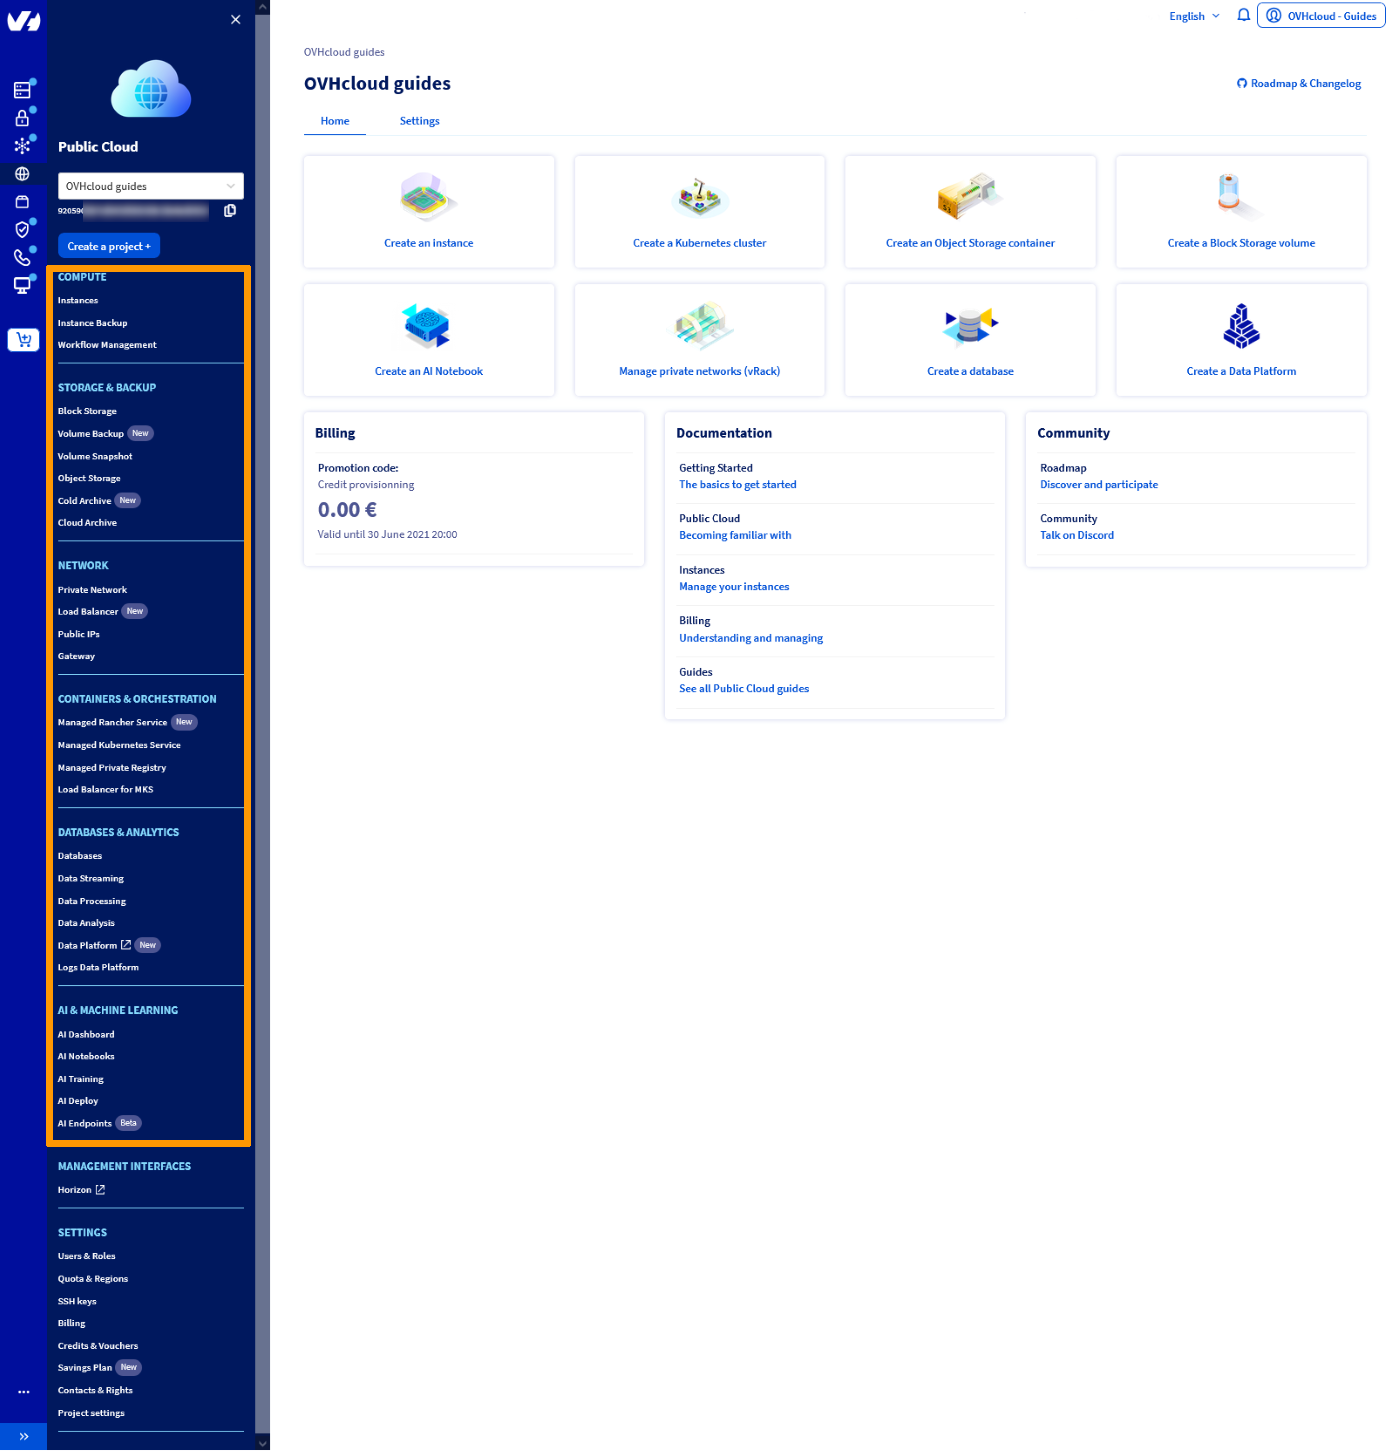The width and height of the screenshot is (1400, 1451).
Task: Open the English language dropdown
Action: 1193,15
